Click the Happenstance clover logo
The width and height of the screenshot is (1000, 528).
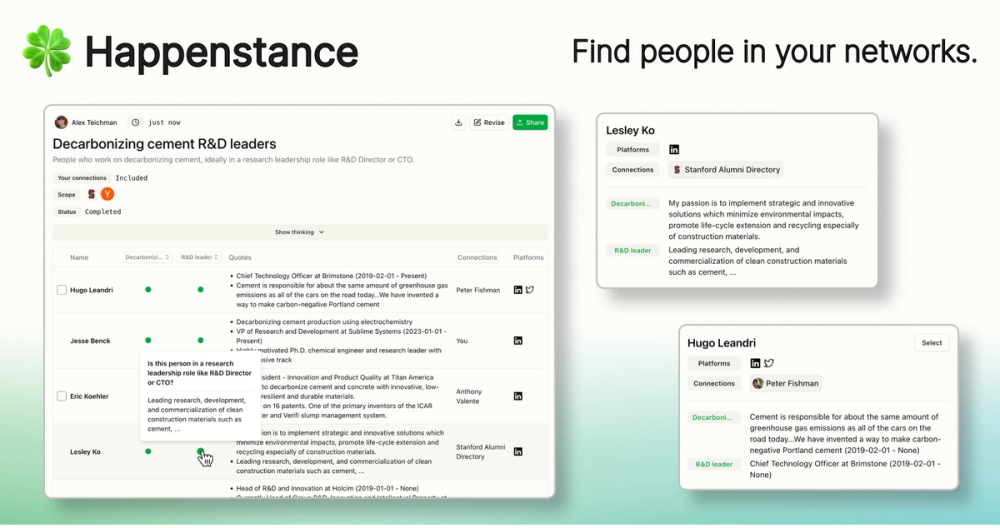click(x=47, y=52)
